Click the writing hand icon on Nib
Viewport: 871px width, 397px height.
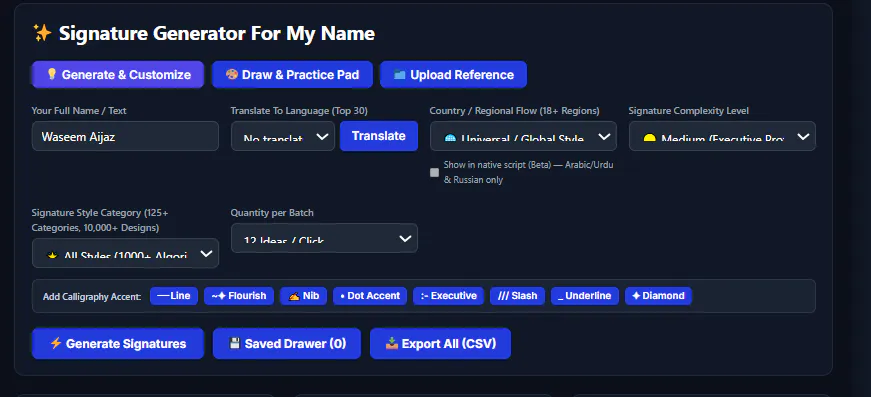(x=294, y=296)
